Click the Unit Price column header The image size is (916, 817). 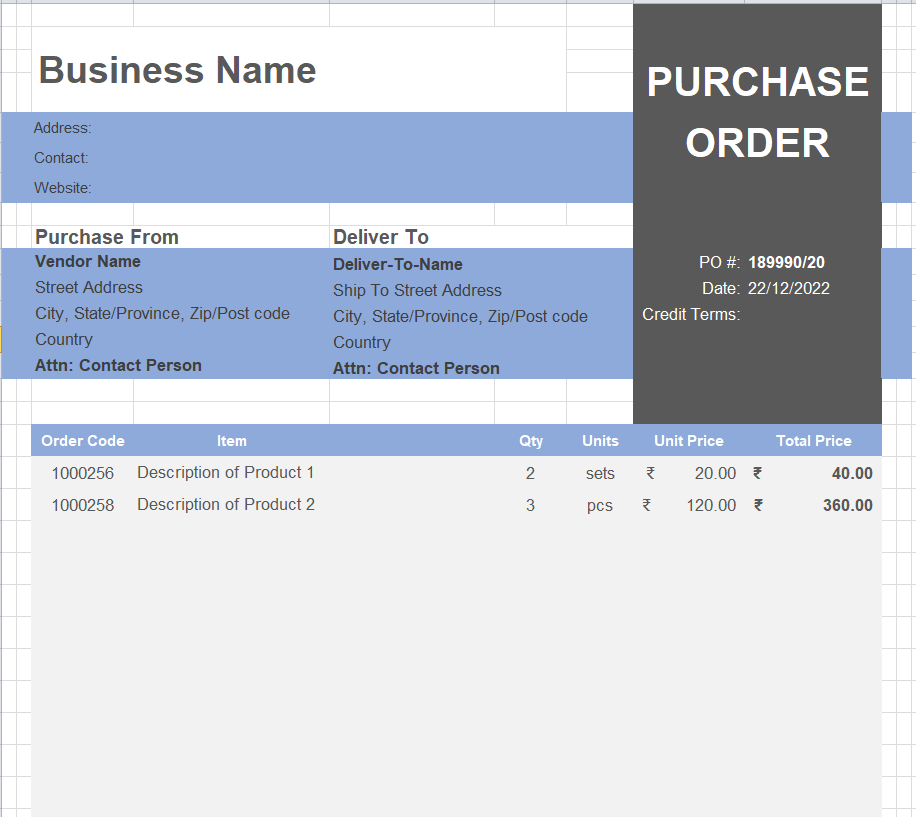click(x=689, y=440)
